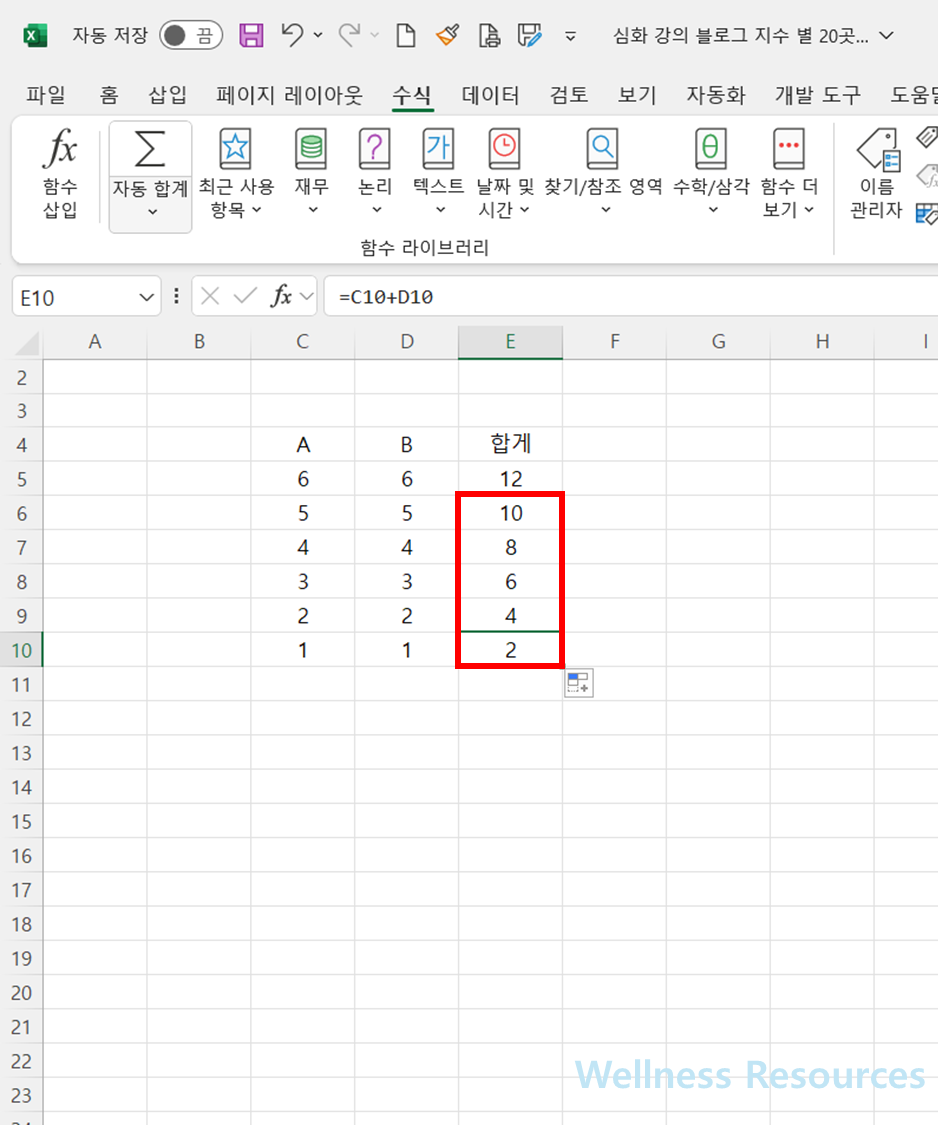Select row 4 header
Image resolution: width=949 pixels, height=1125 pixels.
tap(22, 445)
